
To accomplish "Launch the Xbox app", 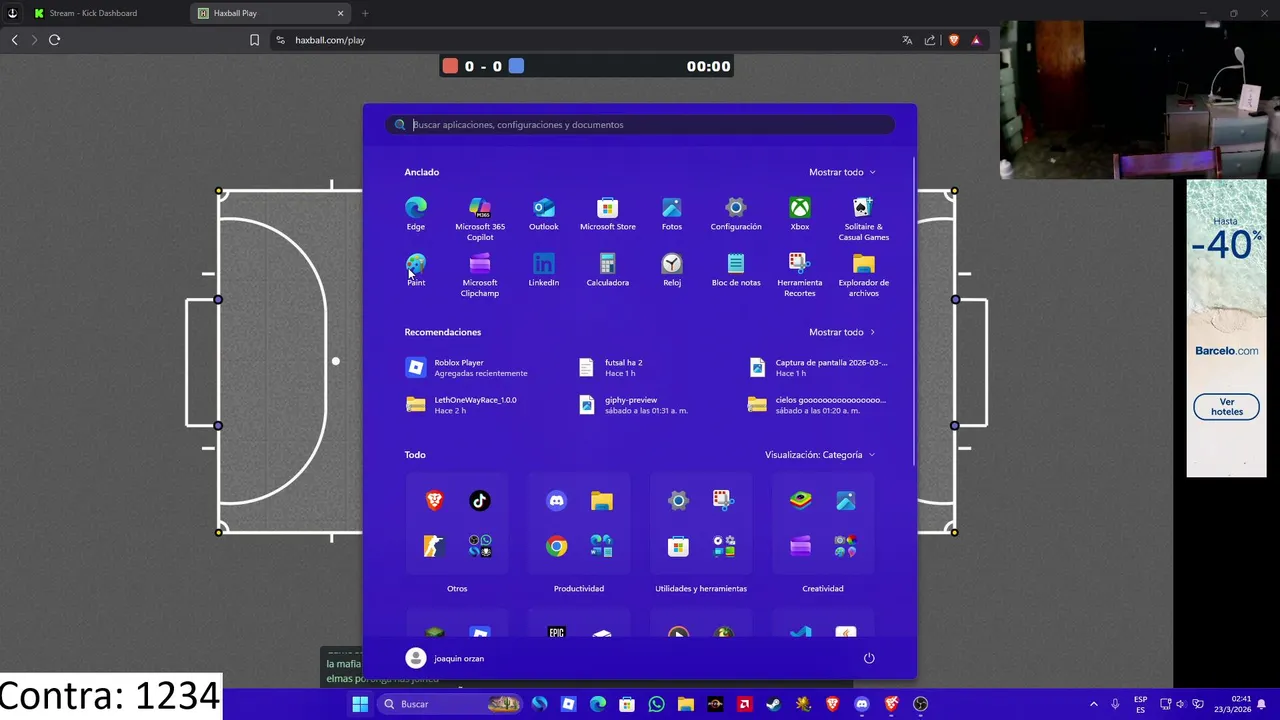I will click(800, 213).
